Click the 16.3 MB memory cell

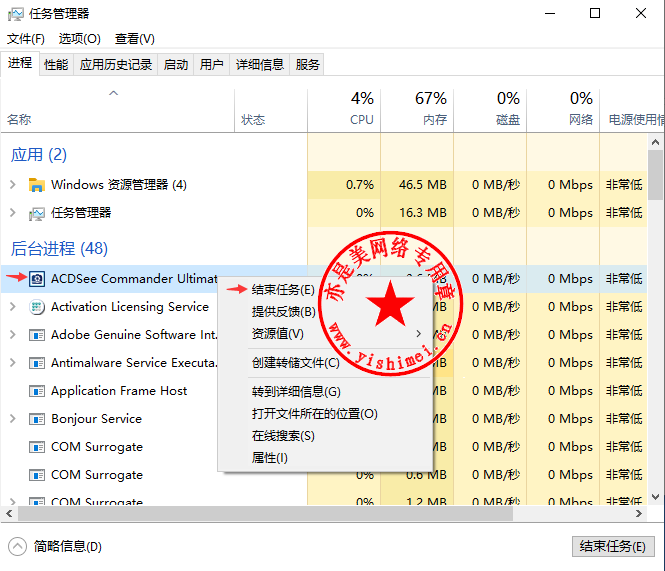pos(417,213)
